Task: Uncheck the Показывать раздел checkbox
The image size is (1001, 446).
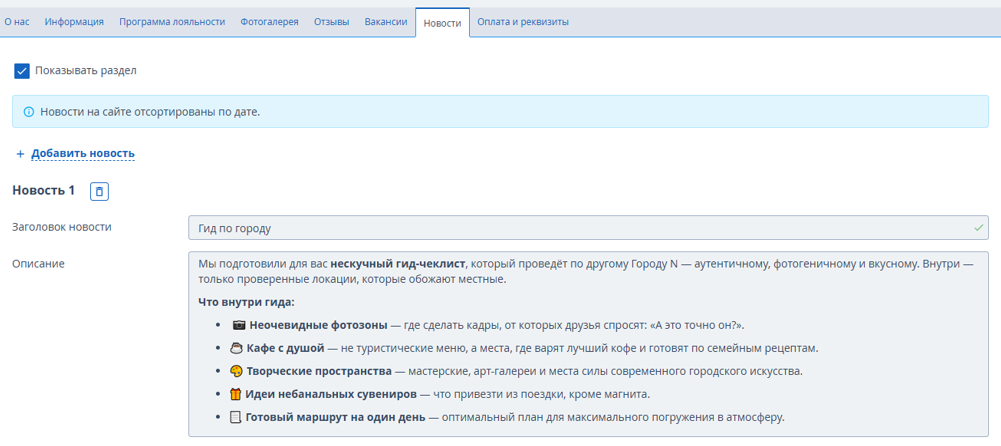Action: (x=22, y=71)
